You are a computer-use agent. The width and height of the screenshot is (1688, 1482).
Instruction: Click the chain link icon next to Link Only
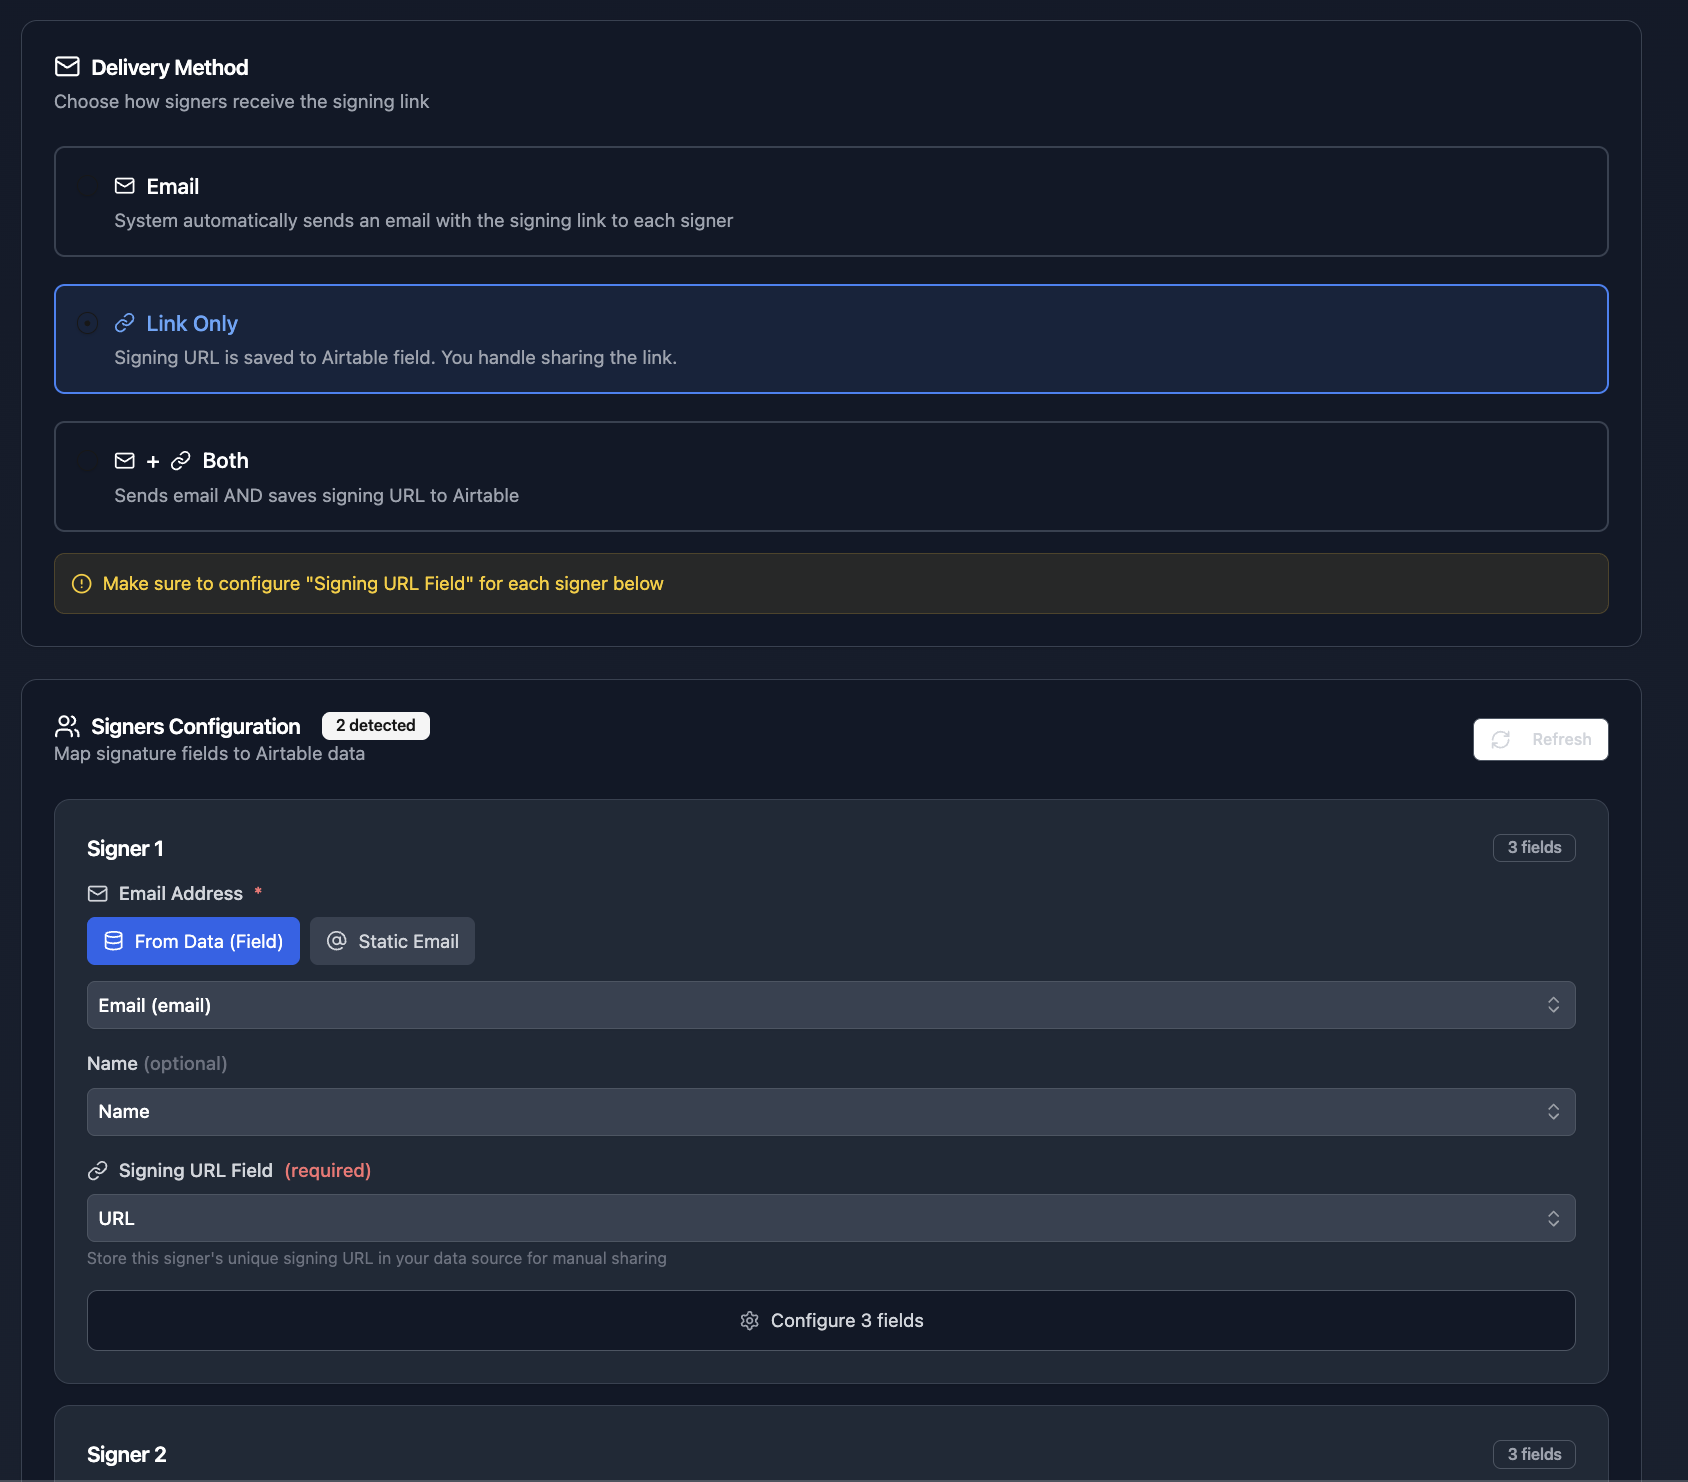125,323
